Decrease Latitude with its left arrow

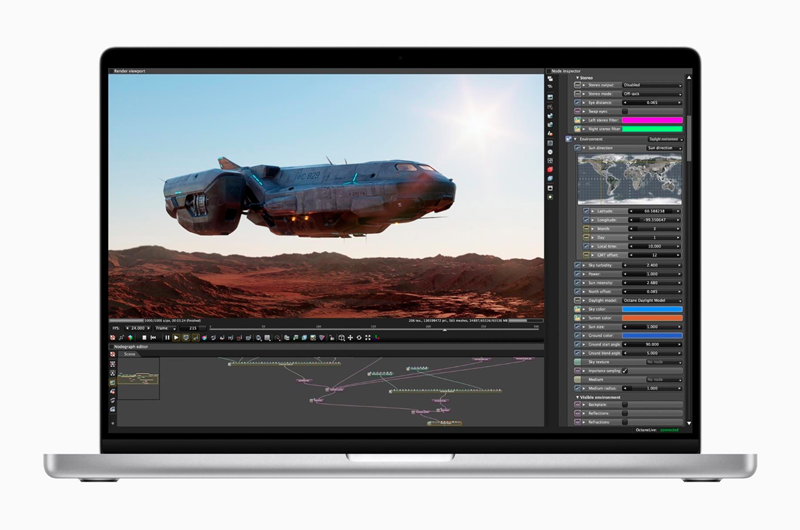(631, 211)
